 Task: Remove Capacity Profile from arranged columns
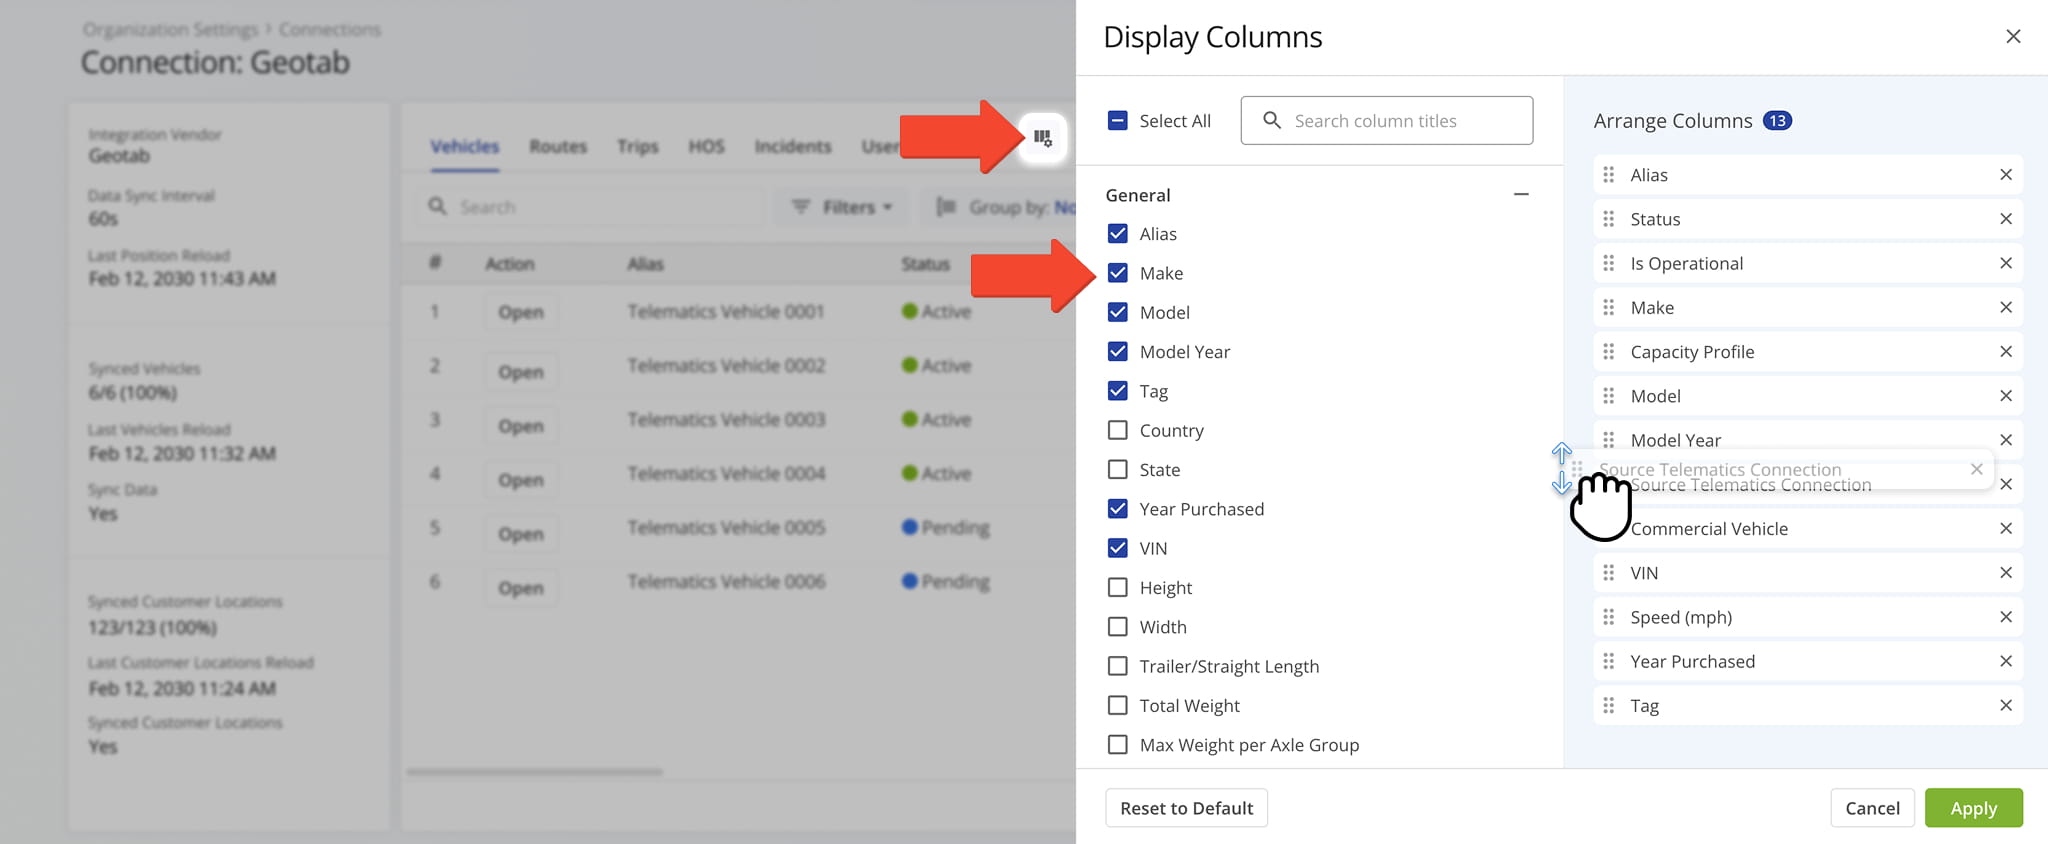[2005, 352]
